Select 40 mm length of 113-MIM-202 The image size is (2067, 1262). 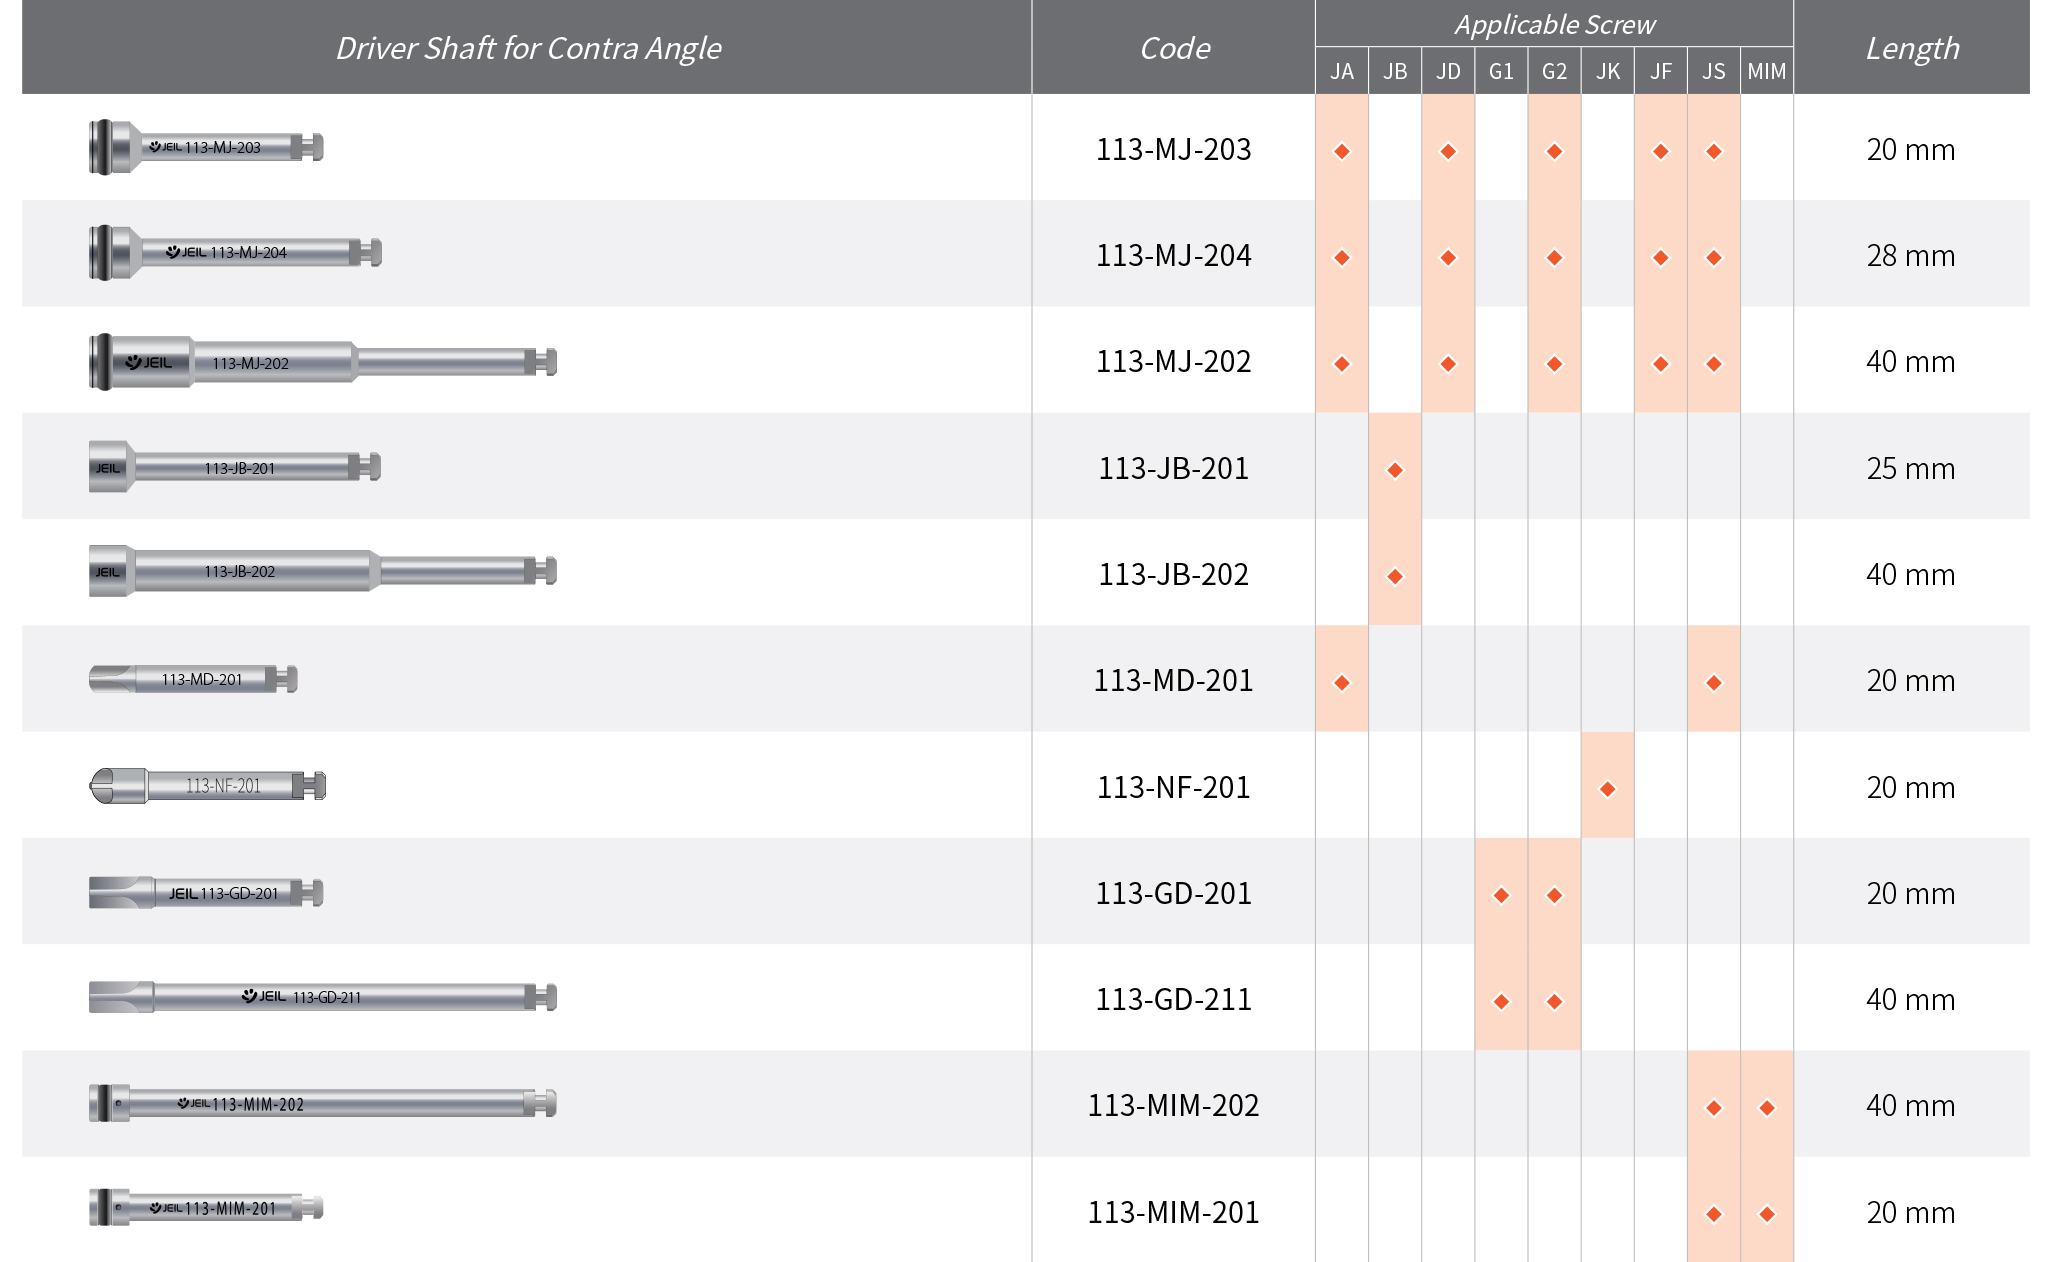(1910, 1106)
